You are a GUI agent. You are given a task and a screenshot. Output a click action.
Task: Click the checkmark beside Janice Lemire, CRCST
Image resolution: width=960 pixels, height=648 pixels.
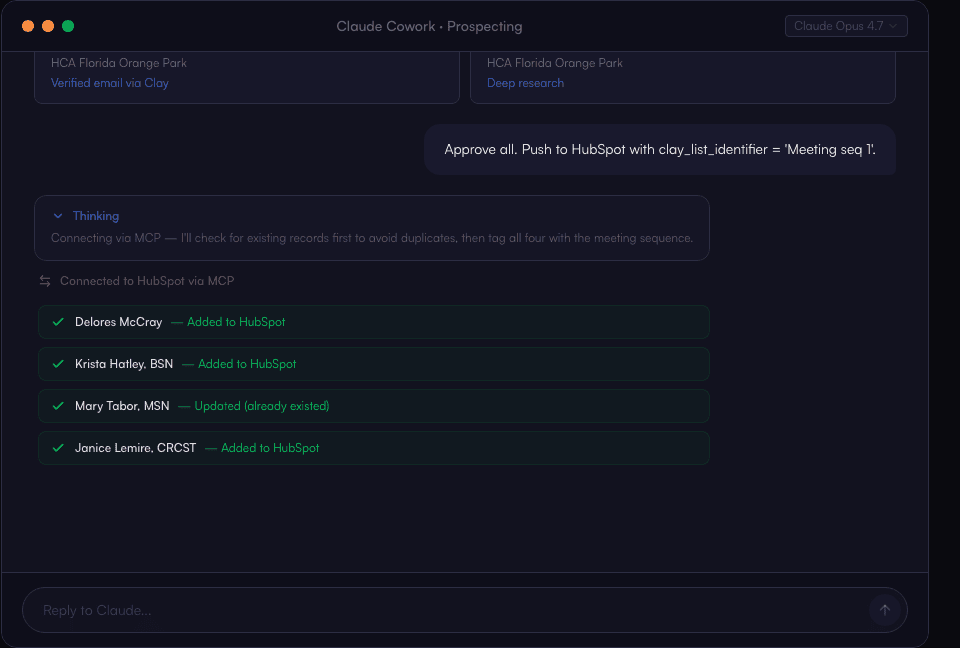click(58, 448)
